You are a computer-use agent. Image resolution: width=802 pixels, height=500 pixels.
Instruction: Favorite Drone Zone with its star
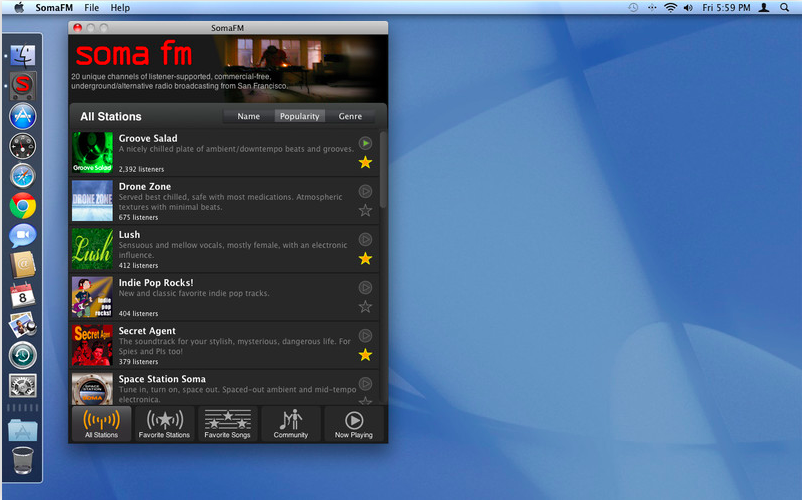point(365,210)
